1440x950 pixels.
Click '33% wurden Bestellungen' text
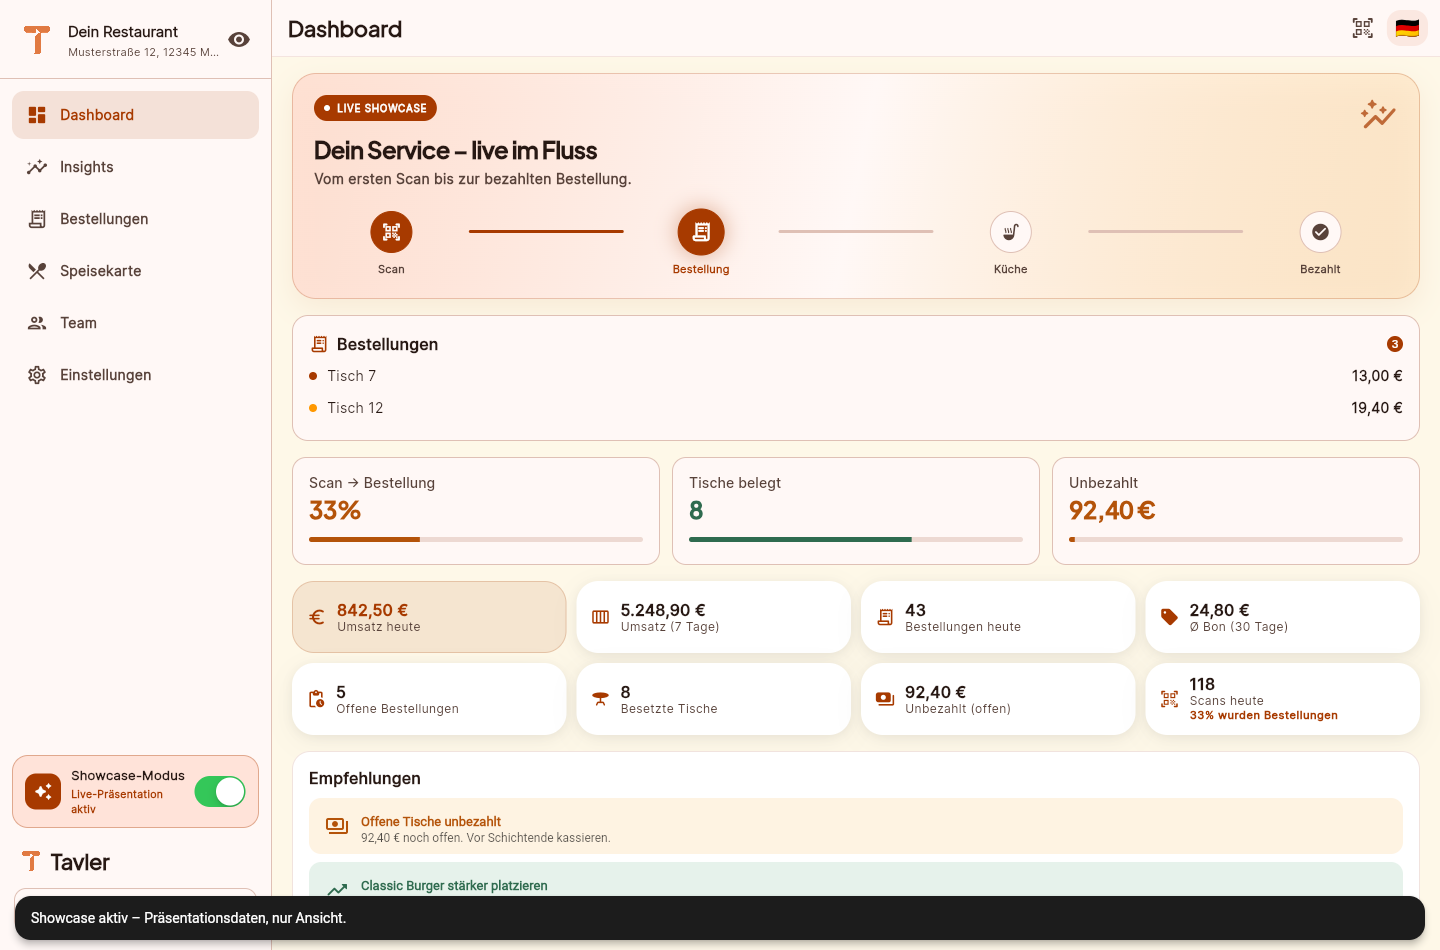pyautogui.click(x=1263, y=715)
